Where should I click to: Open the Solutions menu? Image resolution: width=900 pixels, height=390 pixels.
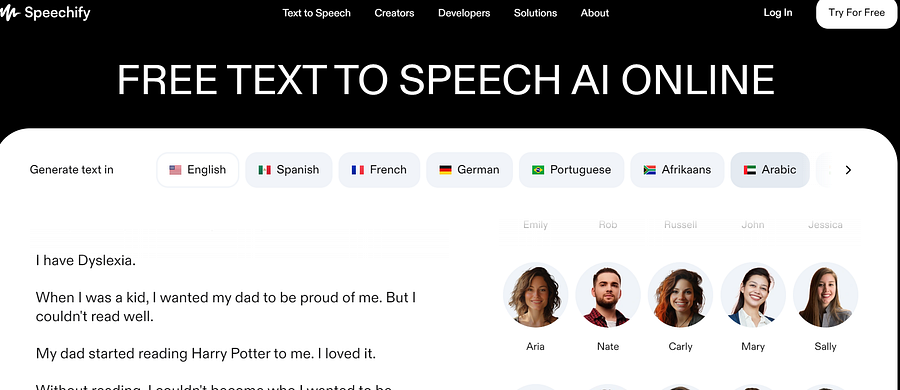(535, 13)
